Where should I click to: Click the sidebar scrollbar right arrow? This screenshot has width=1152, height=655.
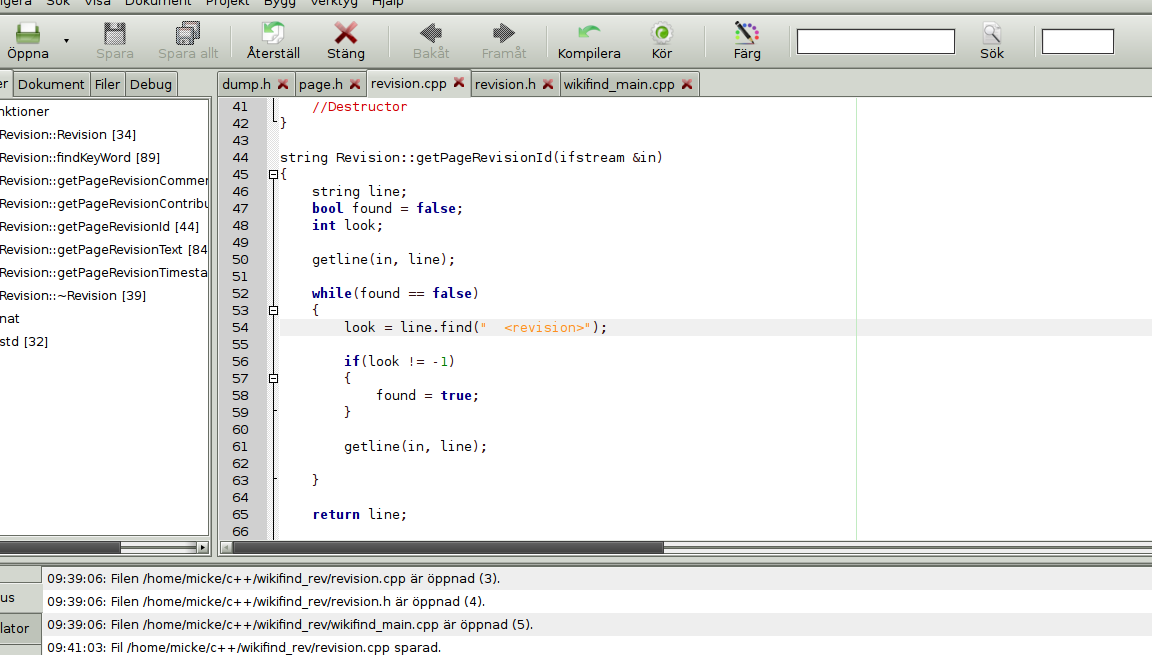click(202, 547)
